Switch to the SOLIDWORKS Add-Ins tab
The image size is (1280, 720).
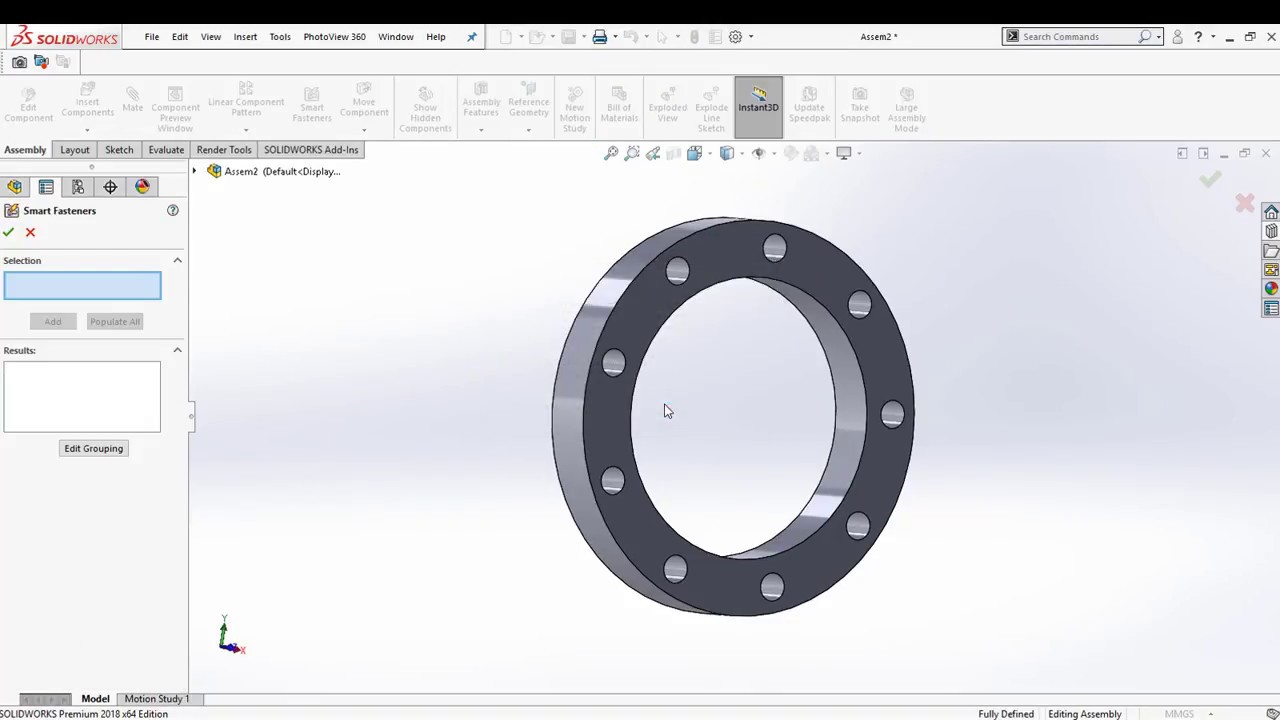click(311, 150)
